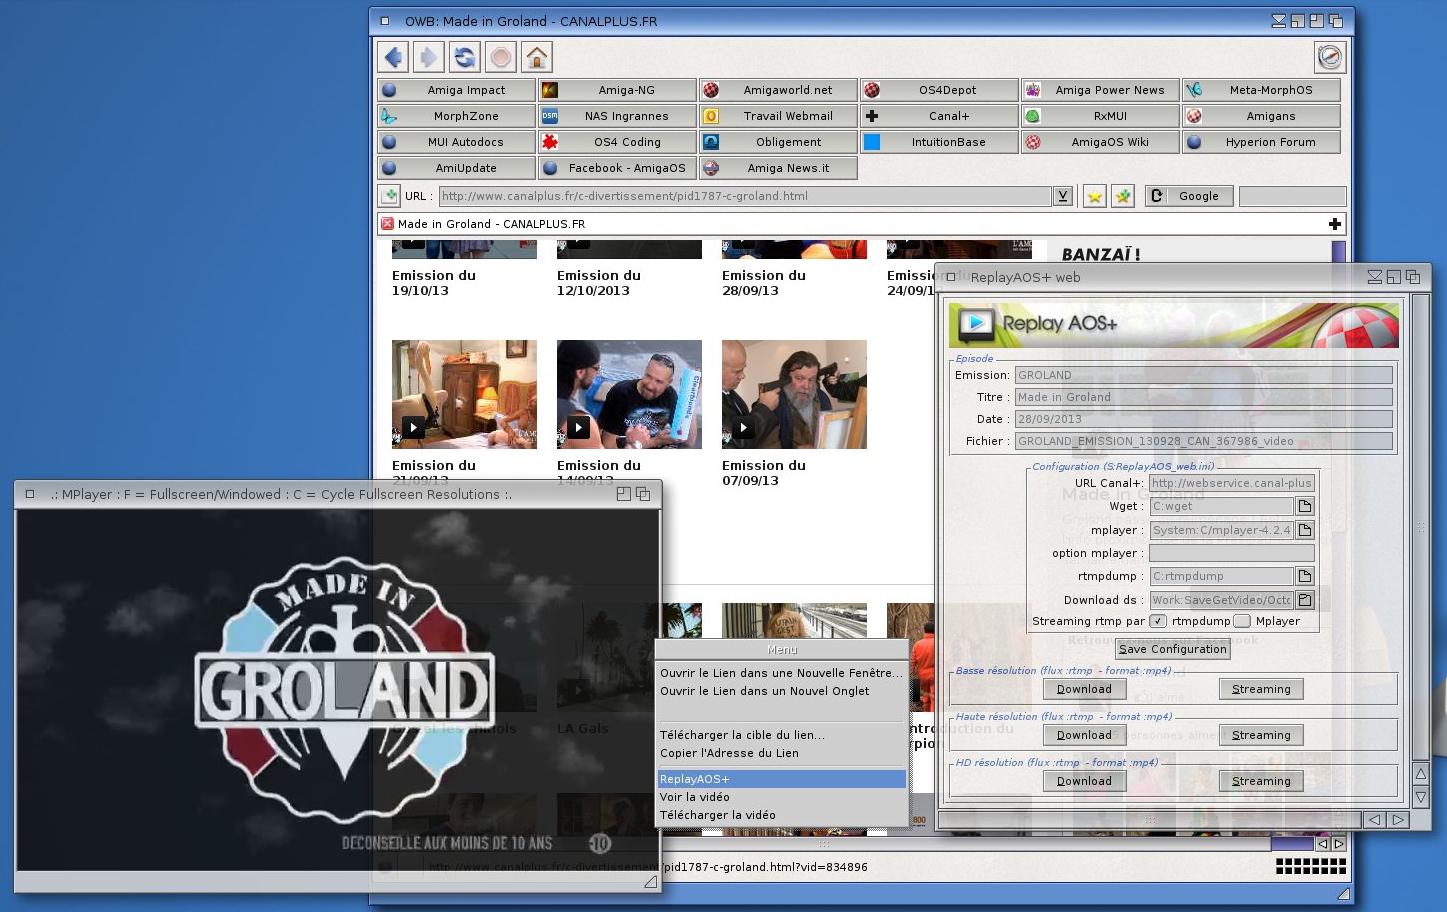Go back with the browser back arrow
The image size is (1447, 912).
393,57
